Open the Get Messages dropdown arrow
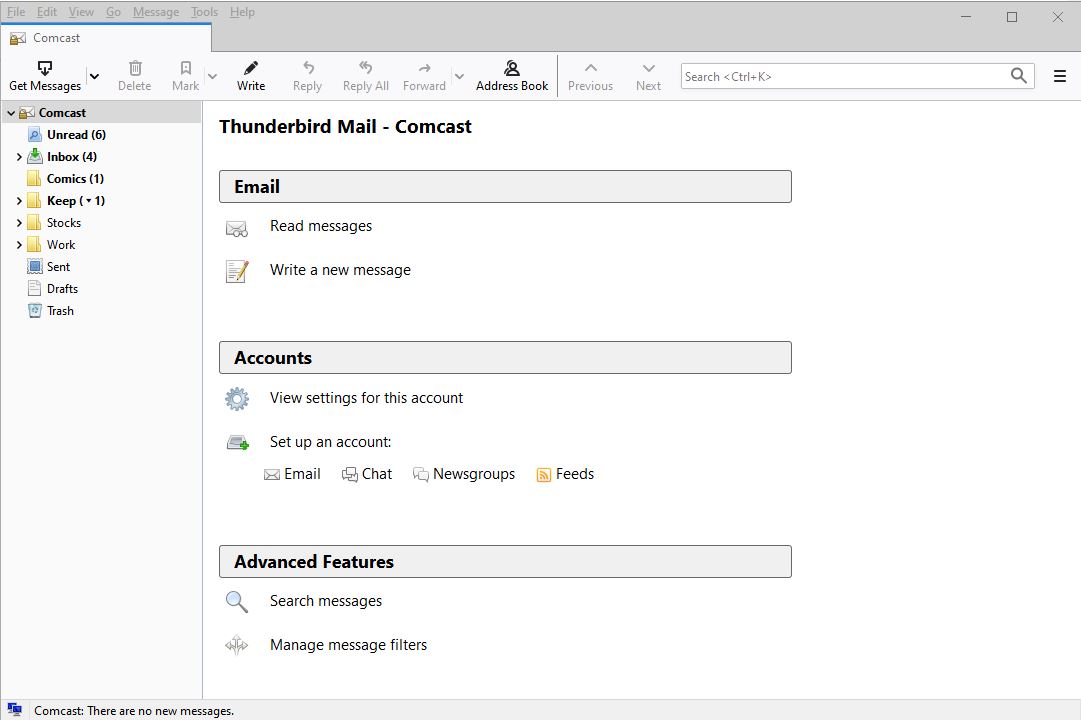This screenshot has width=1081, height=720. pos(94,77)
